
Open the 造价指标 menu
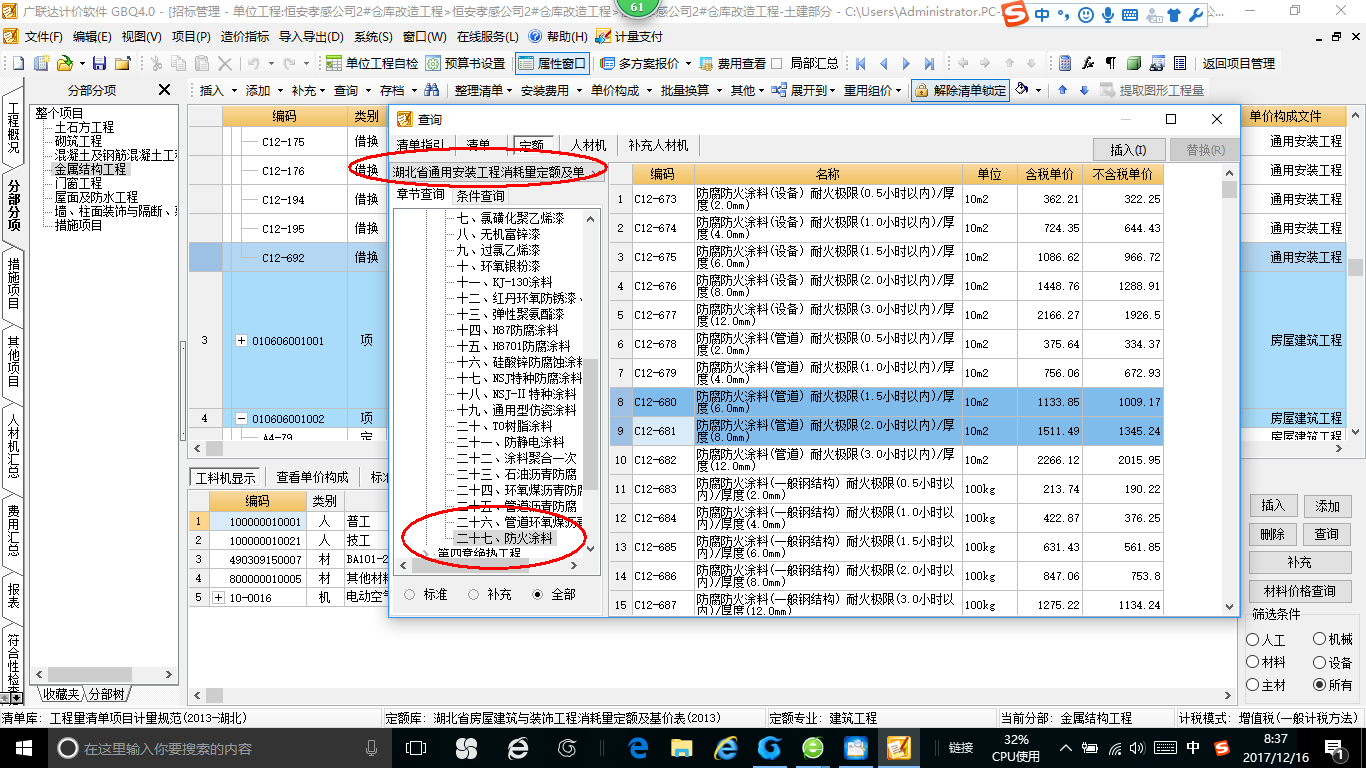(x=245, y=36)
